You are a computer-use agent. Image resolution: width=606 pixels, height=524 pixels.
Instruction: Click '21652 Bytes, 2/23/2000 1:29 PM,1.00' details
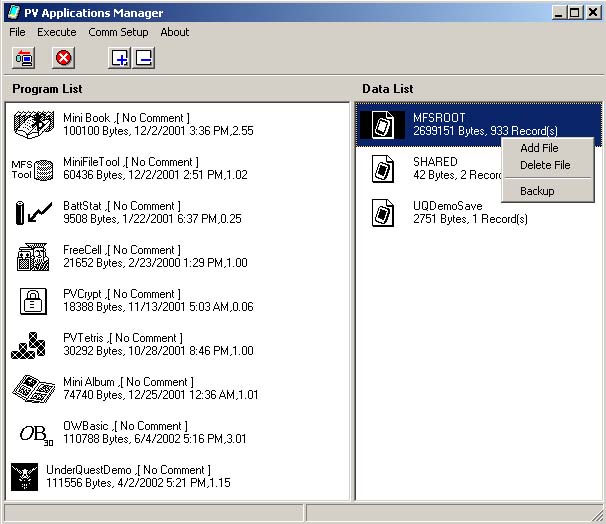coord(155,263)
